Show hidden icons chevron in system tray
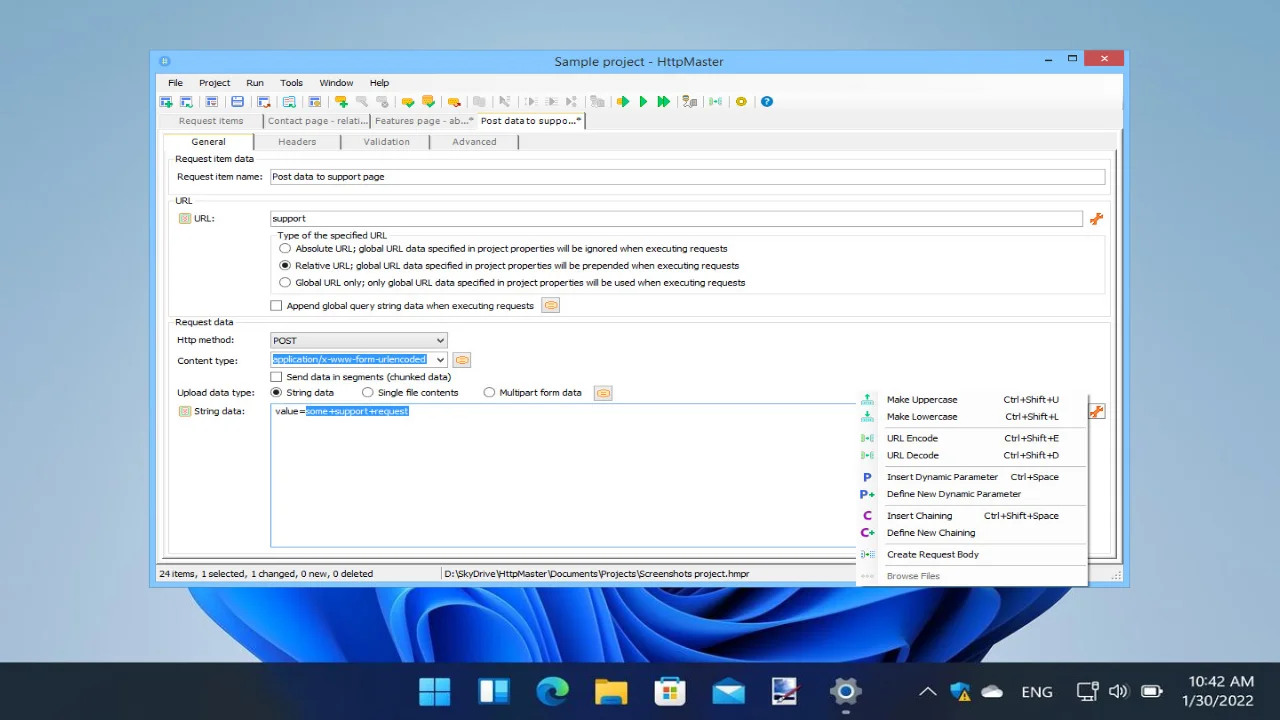Screen dimensions: 1280x720 (927, 691)
